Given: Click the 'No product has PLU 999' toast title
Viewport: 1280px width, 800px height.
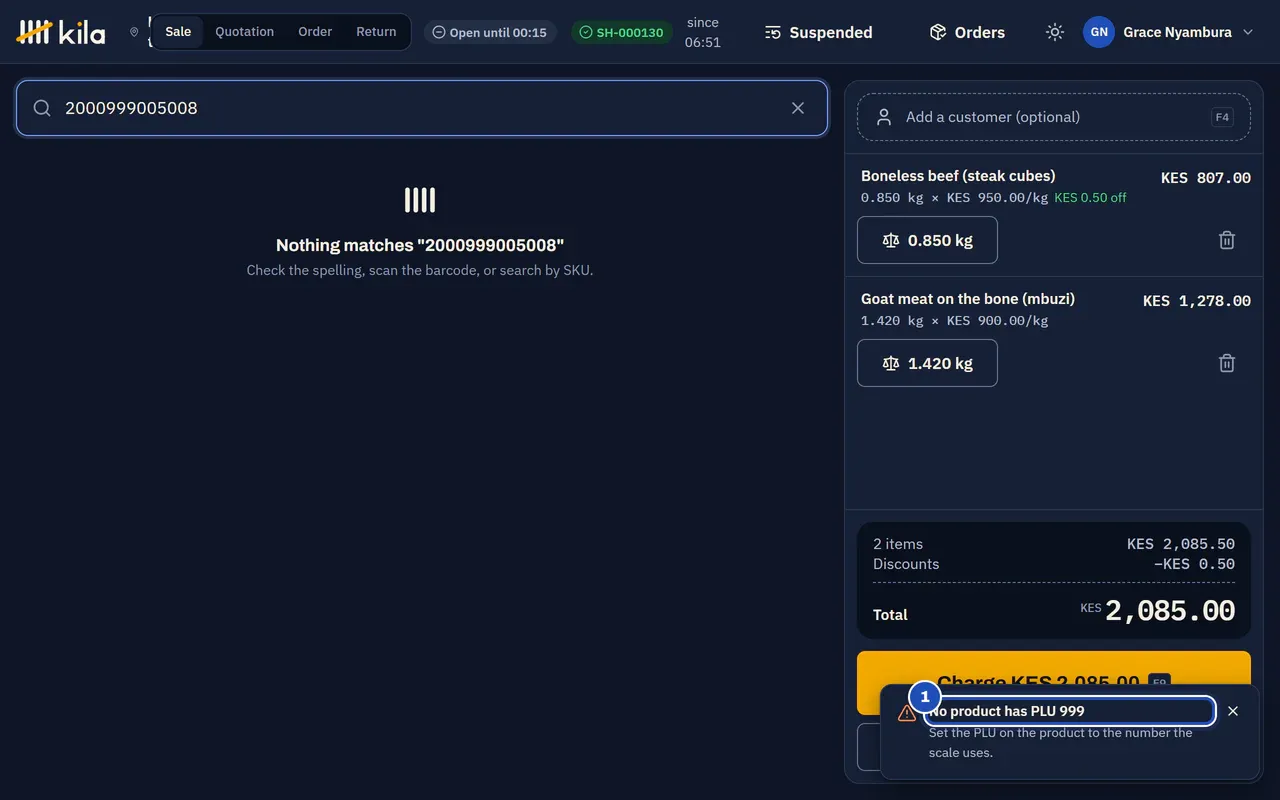Looking at the screenshot, I should (1007, 711).
